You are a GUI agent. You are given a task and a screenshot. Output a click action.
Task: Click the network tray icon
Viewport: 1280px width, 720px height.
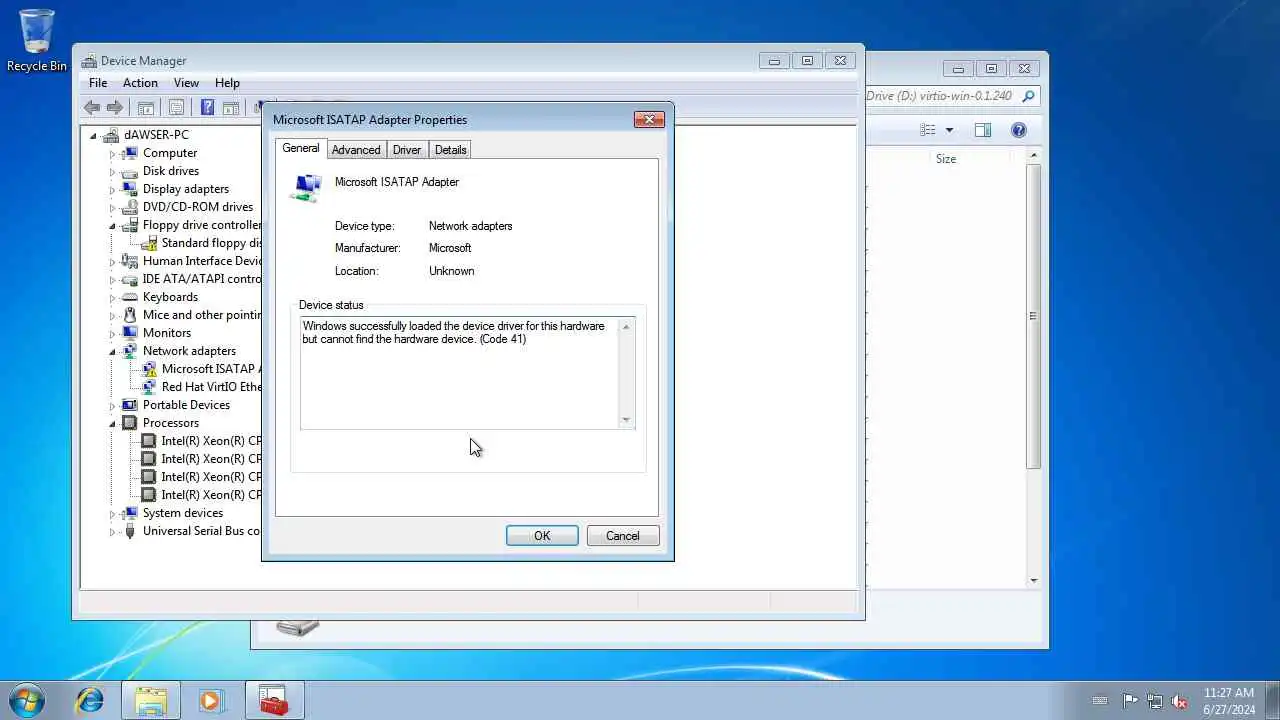tap(1155, 701)
